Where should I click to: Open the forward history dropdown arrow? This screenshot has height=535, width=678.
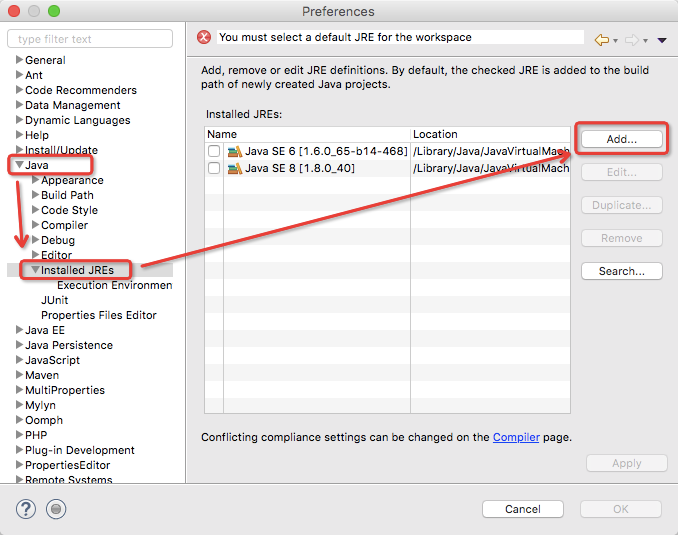[645, 41]
